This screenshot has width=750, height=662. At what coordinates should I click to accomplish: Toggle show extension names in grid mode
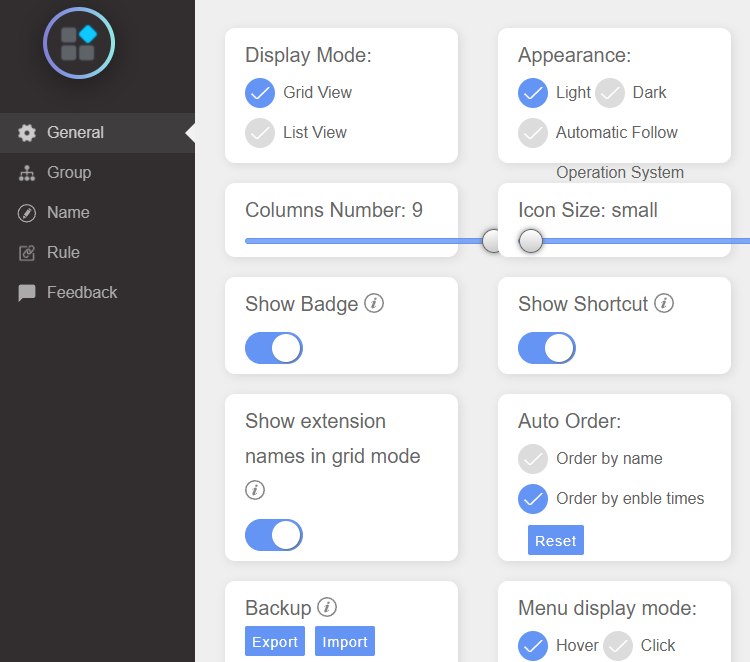coord(274,535)
